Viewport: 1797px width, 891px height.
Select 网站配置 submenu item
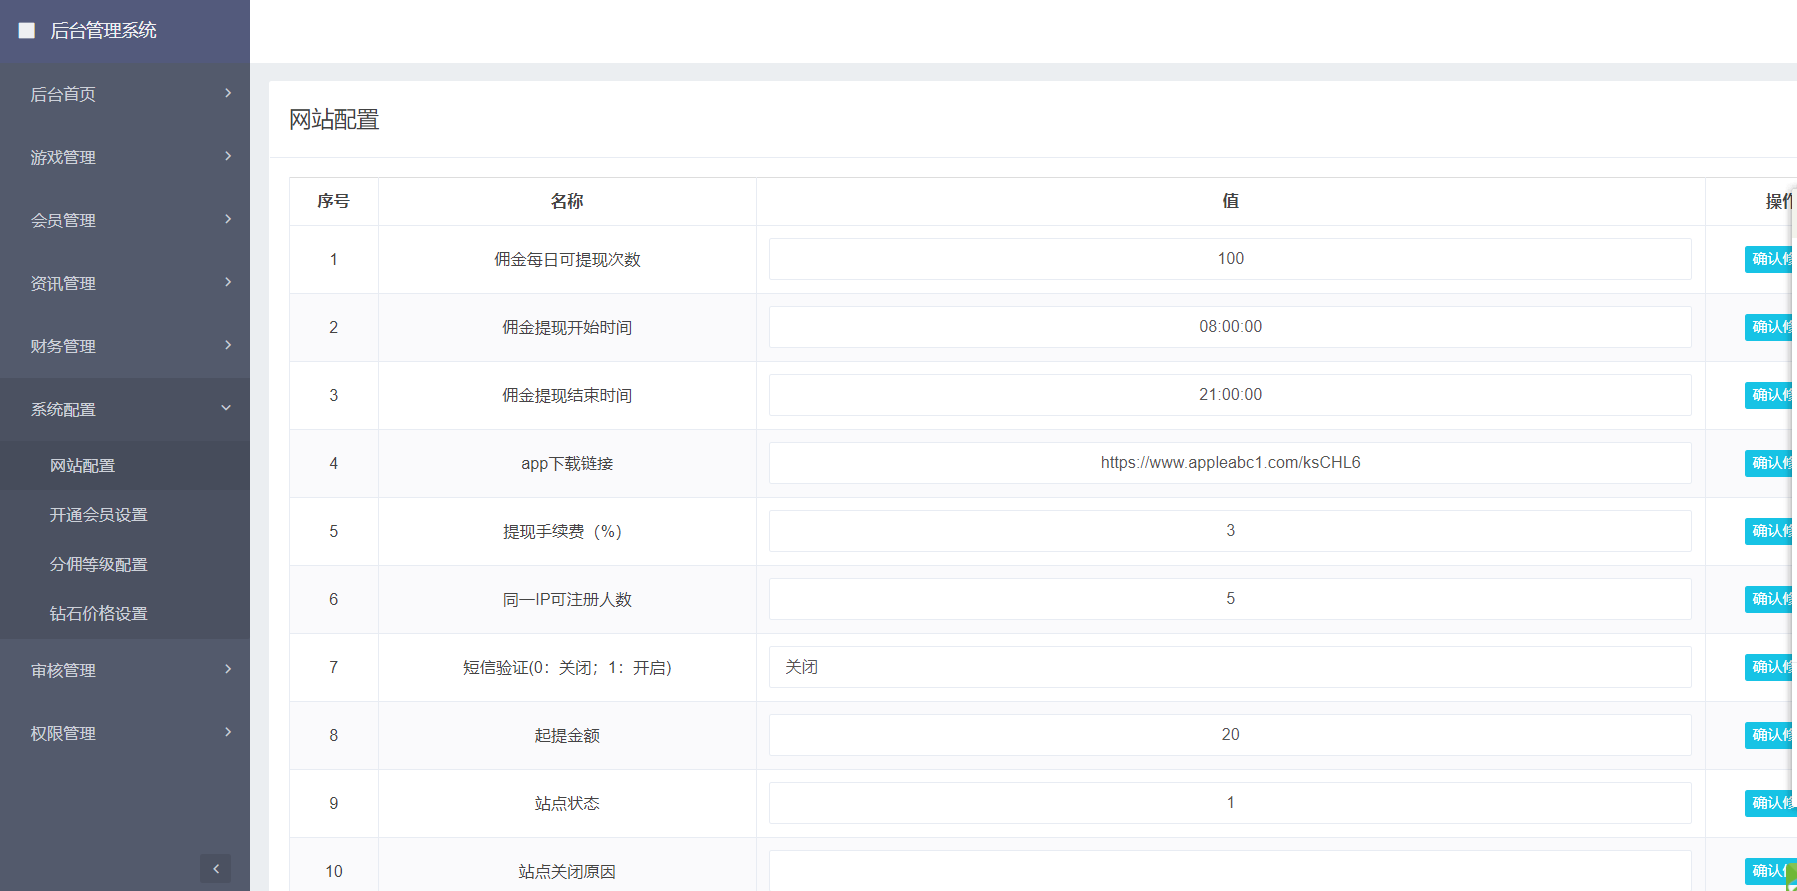pyautogui.click(x=83, y=465)
